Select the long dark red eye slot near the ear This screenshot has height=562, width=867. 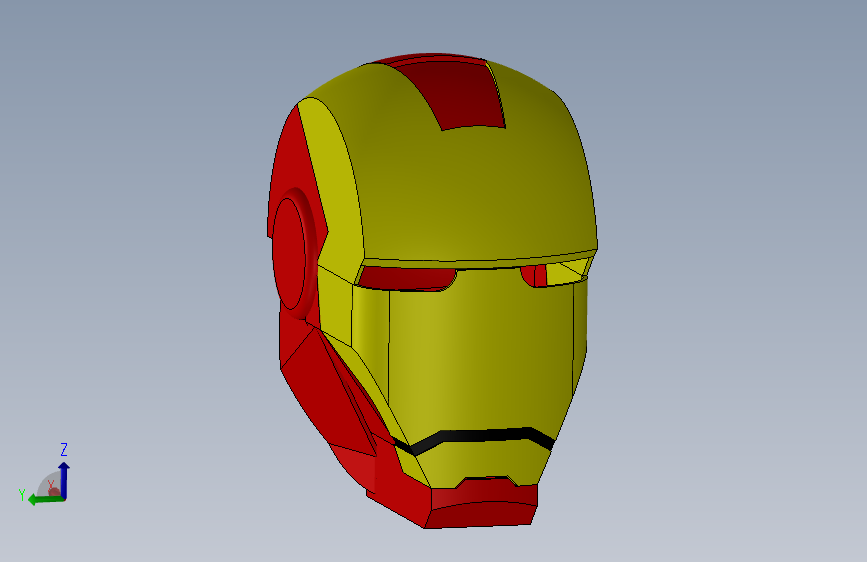[406, 278]
